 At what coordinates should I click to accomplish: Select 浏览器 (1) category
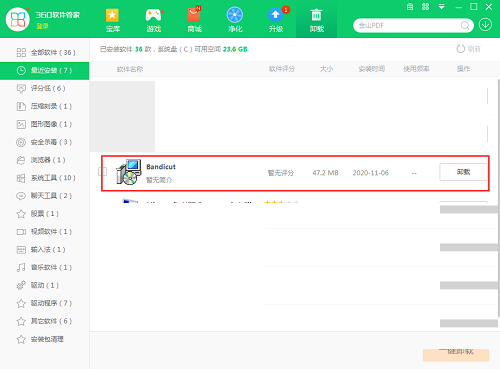[45, 160]
